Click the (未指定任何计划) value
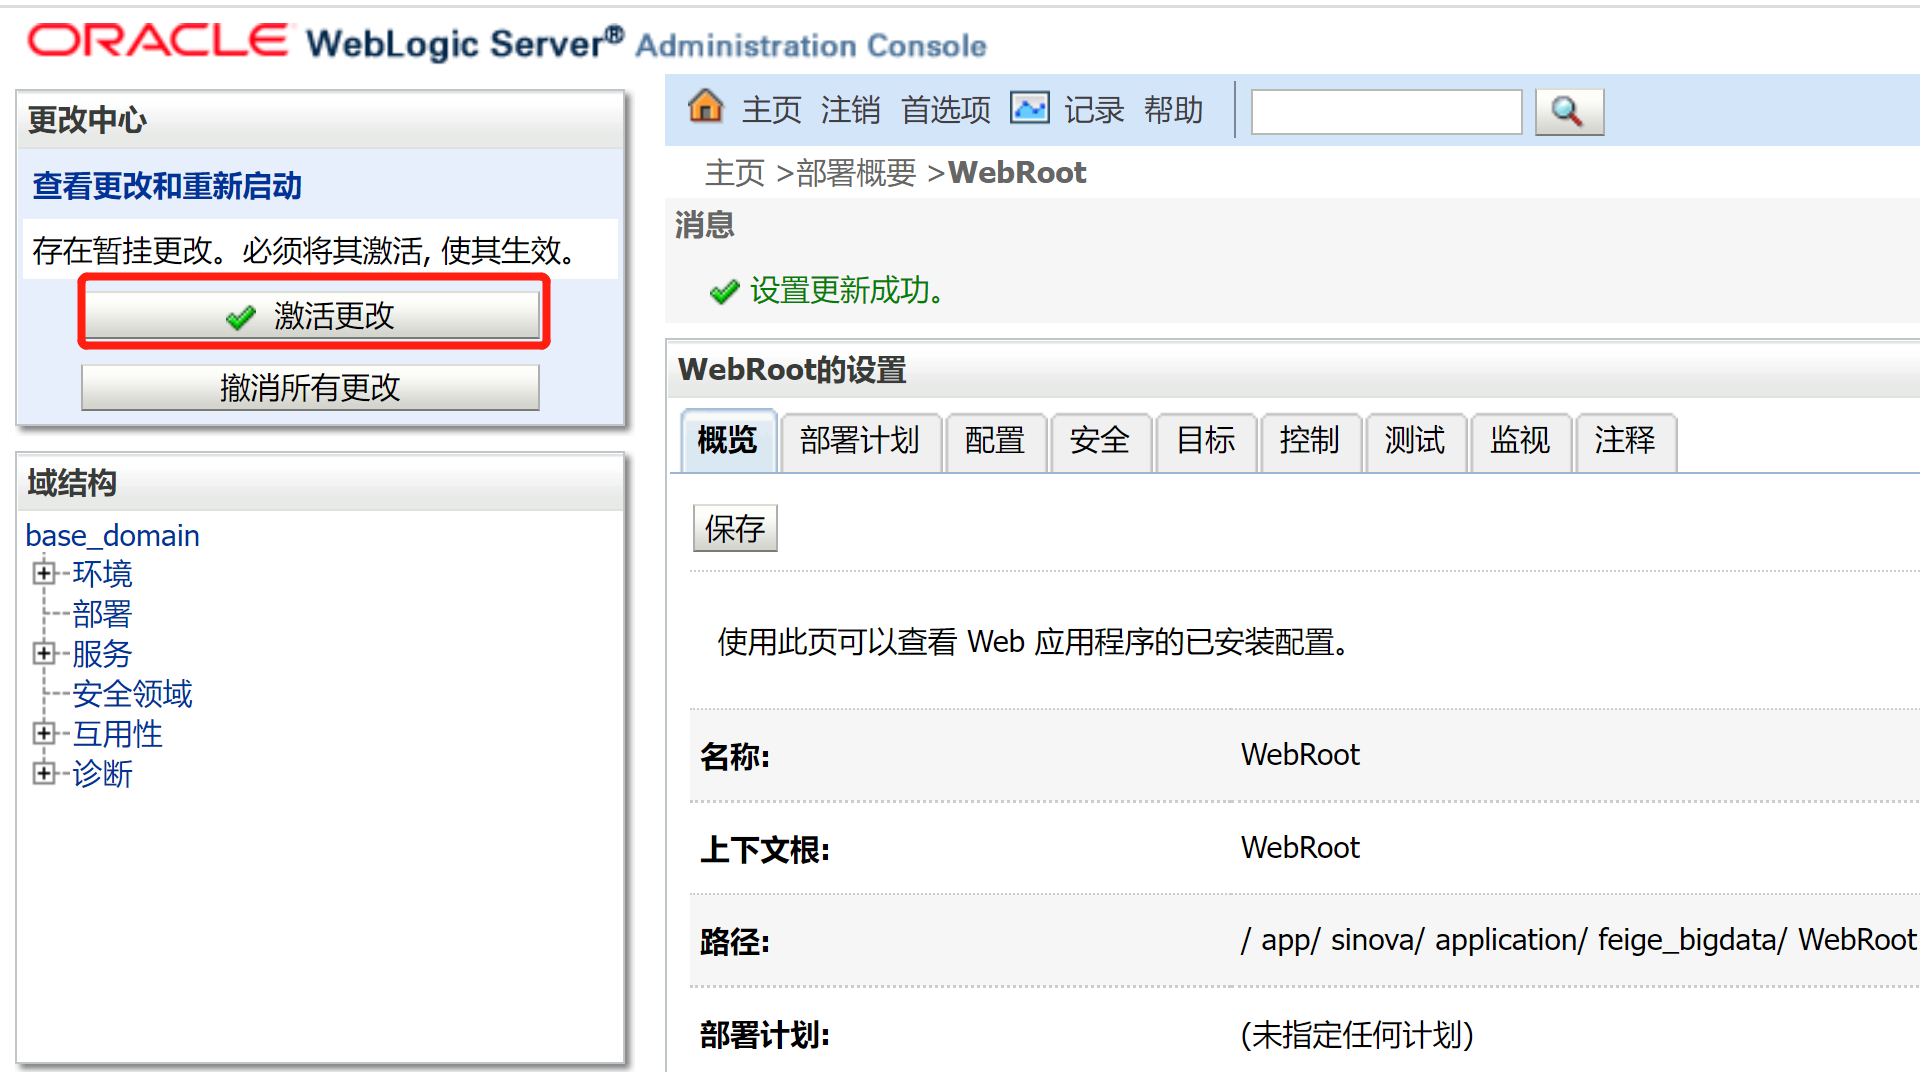 click(1357, 1034)
